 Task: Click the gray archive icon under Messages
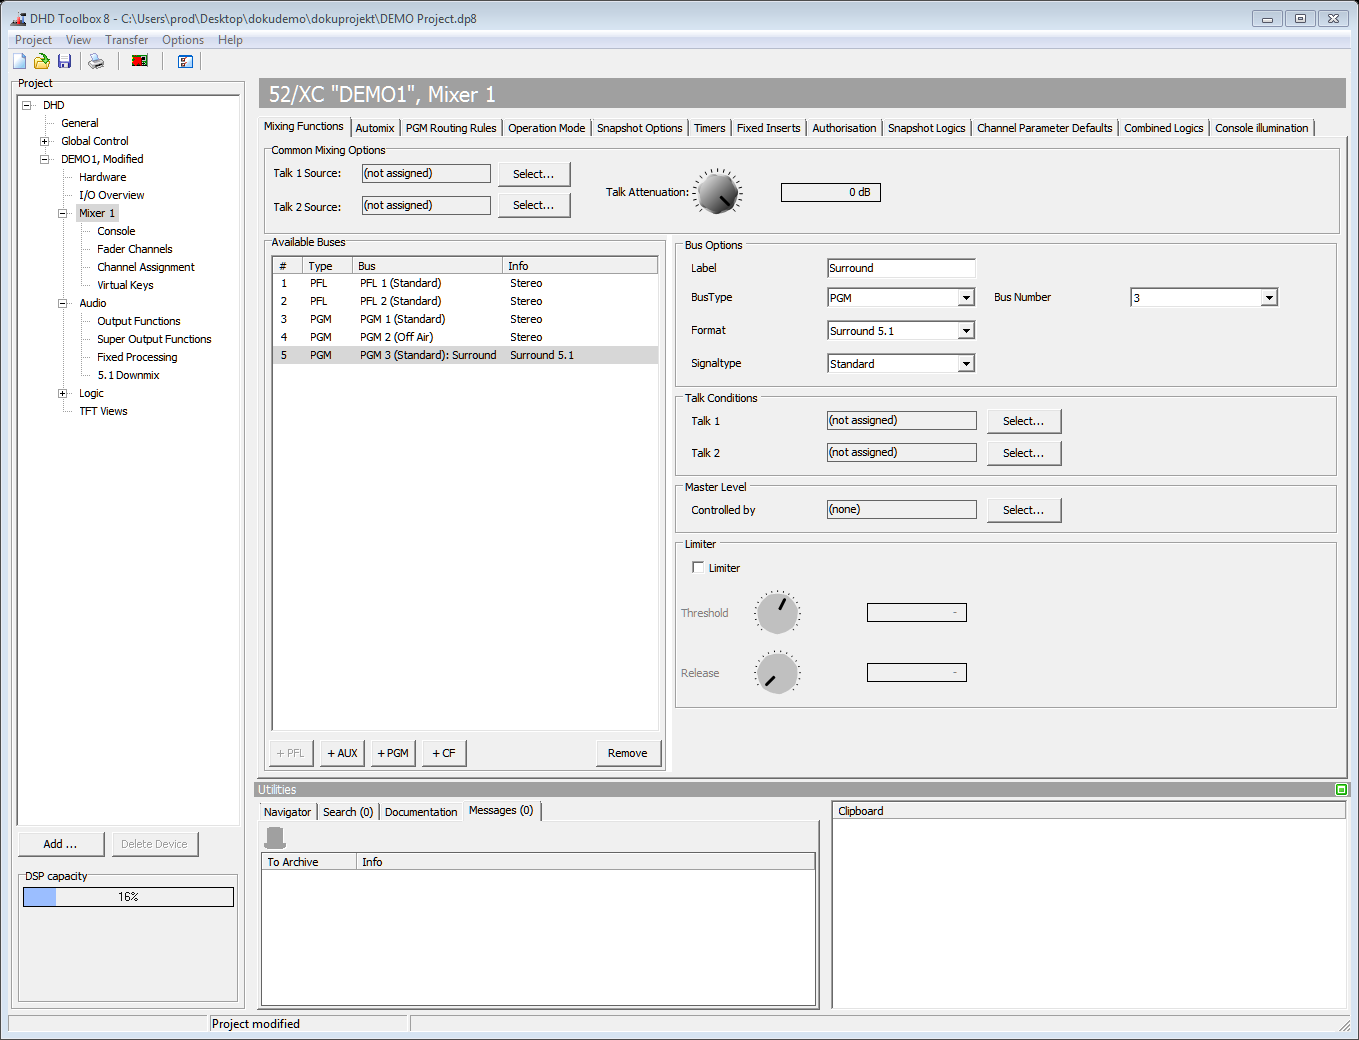click(275, 837)
